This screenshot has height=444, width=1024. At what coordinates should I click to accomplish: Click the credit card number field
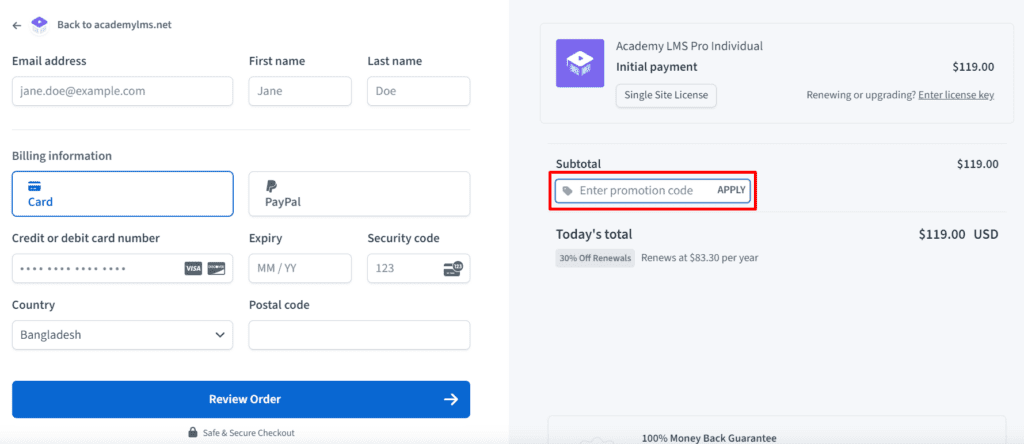(95, 269)
